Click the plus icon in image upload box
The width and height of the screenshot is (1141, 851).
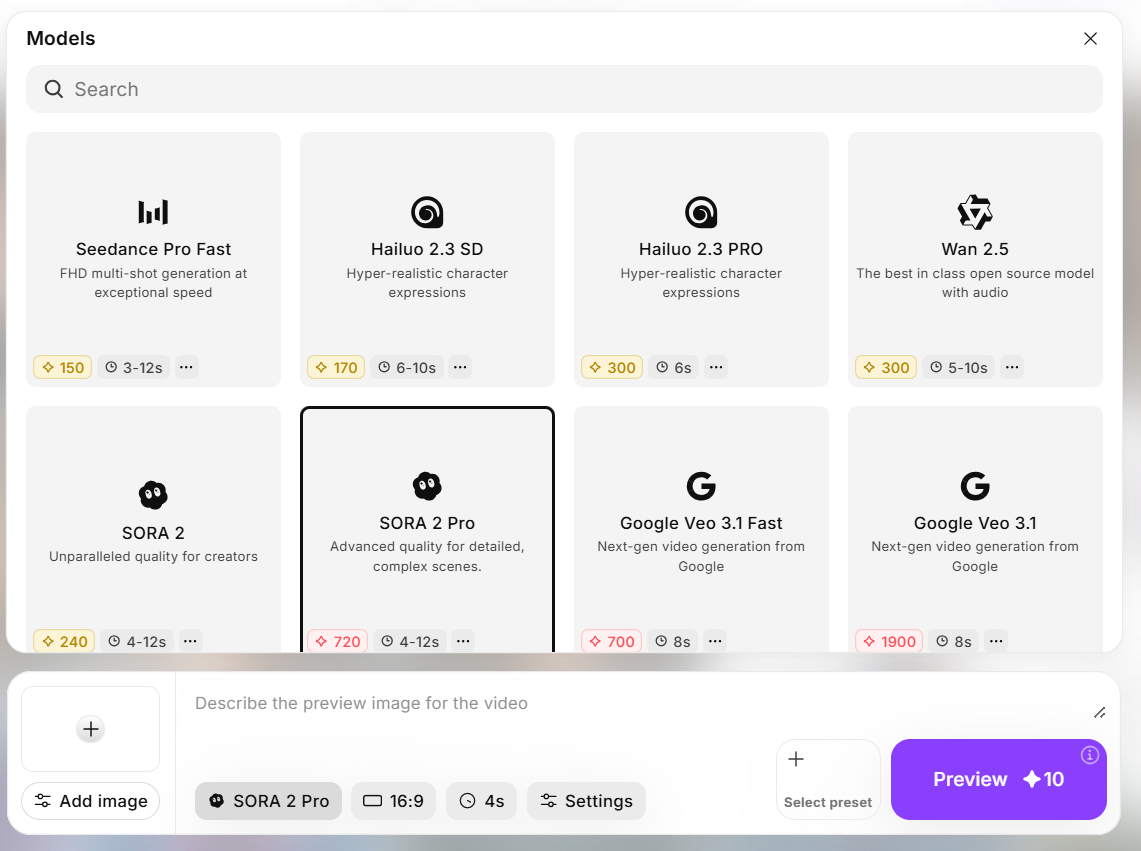pyautogui.click(x=91, y=729)
